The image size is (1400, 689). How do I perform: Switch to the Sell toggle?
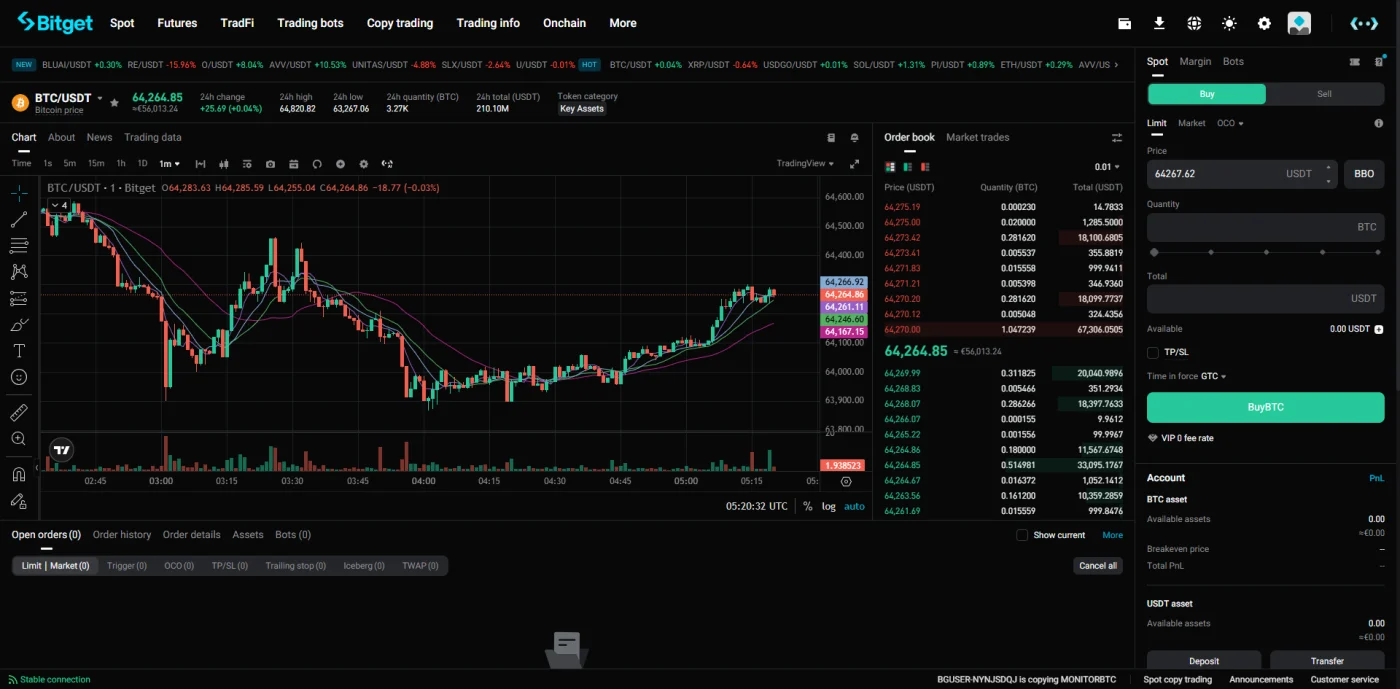click(x=1324, y=94)
